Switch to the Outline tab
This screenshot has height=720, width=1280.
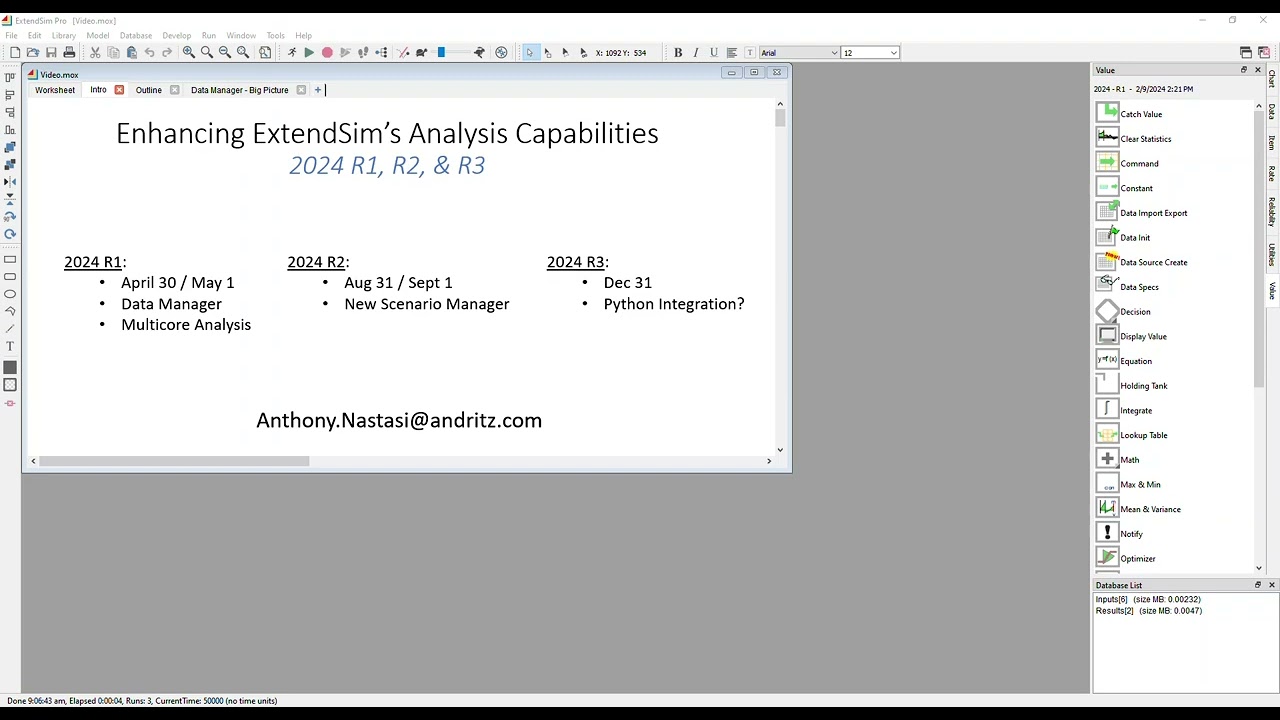point(148,90)
